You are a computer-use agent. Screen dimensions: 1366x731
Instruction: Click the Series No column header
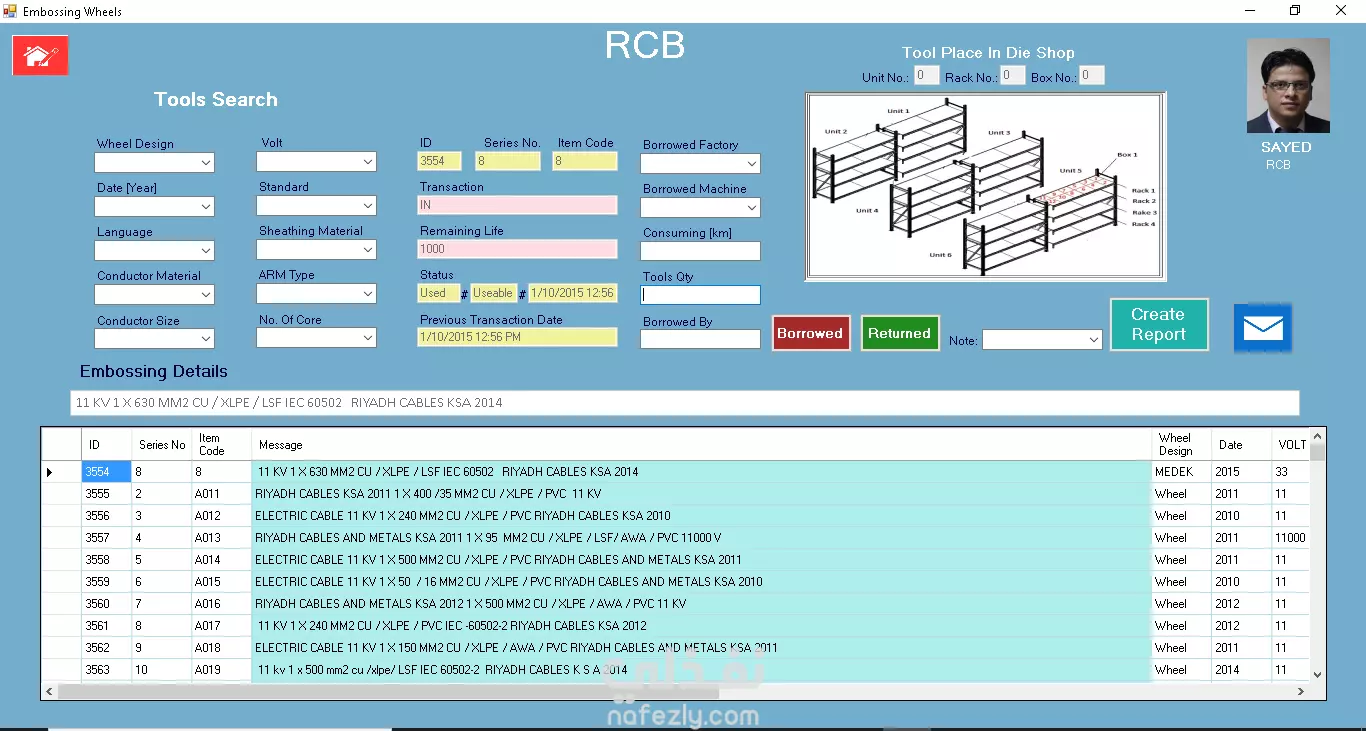pyautogui.click(x=161, y=445)
